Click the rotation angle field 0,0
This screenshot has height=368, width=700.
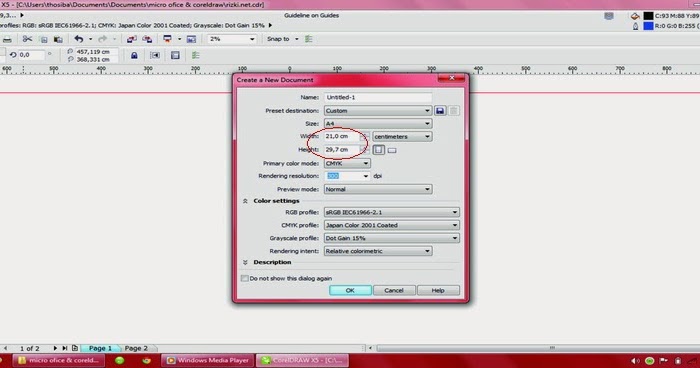tap(31, 55)
